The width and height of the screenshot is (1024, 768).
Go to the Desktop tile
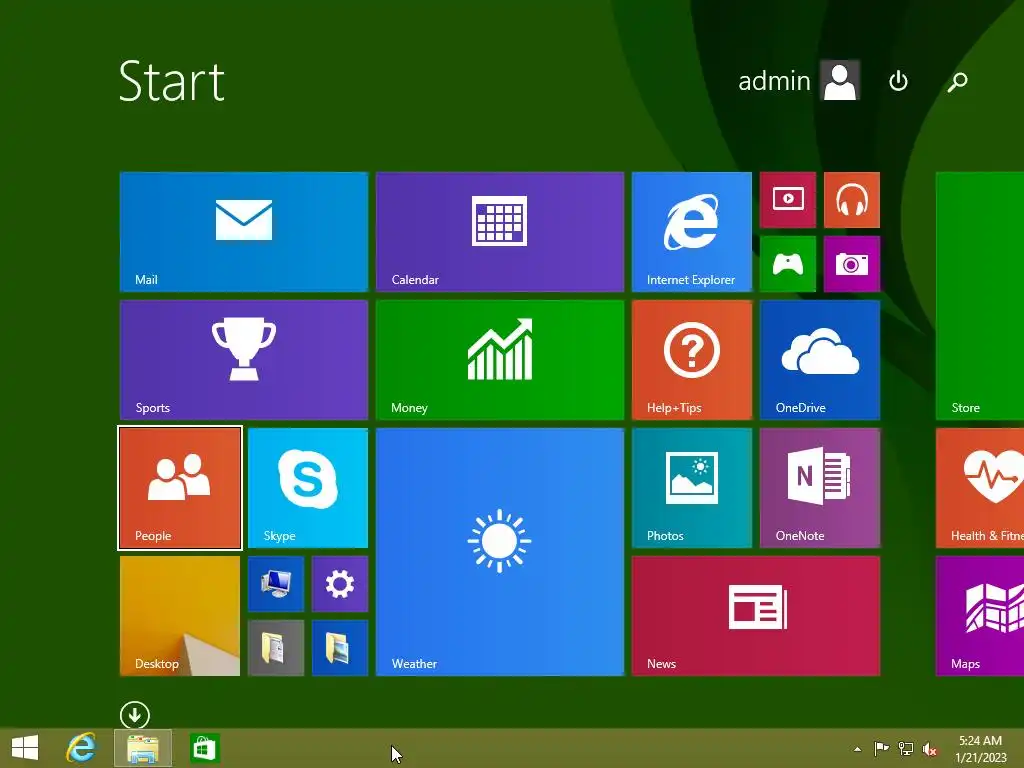[x=180, y=616]
